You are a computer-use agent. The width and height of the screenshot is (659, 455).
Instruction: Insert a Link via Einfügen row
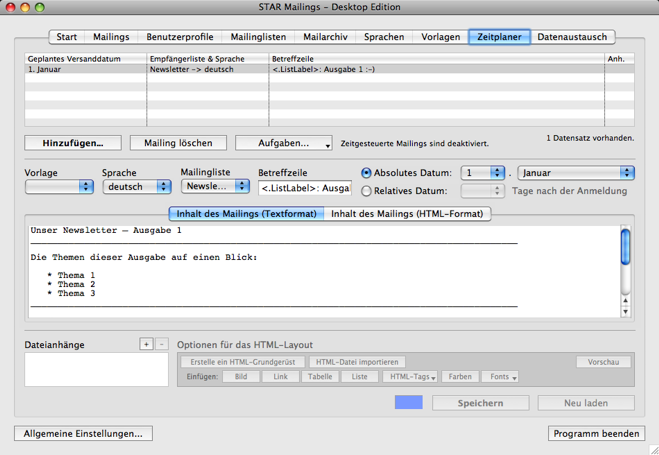[280, 376]
